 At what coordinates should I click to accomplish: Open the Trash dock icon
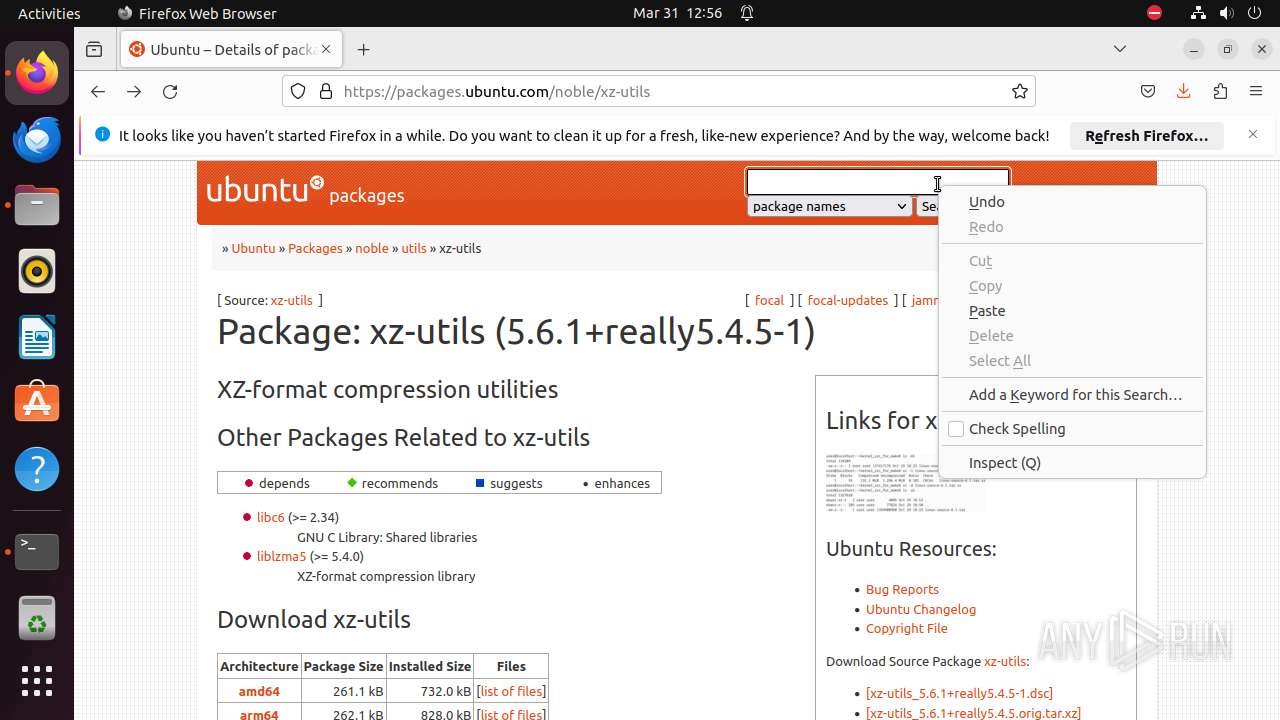coord(37,617)
